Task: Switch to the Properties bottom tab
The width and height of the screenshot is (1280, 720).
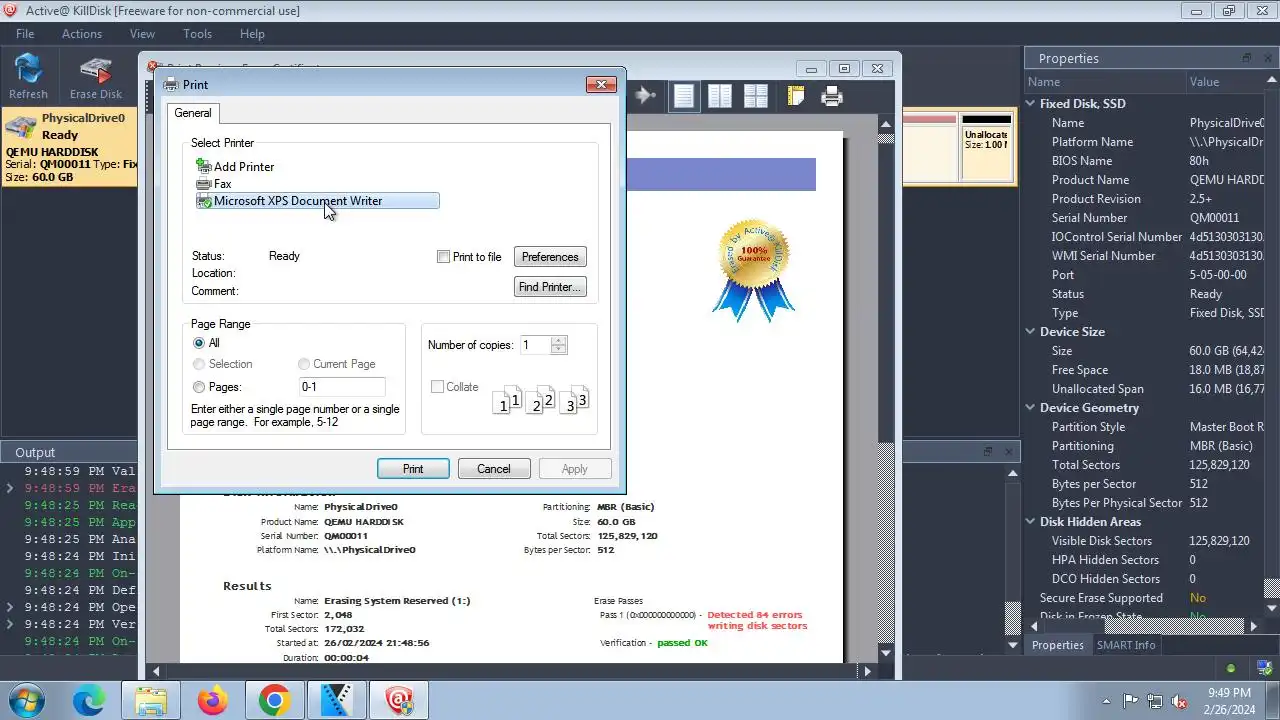Action: tap(1058, 645)
